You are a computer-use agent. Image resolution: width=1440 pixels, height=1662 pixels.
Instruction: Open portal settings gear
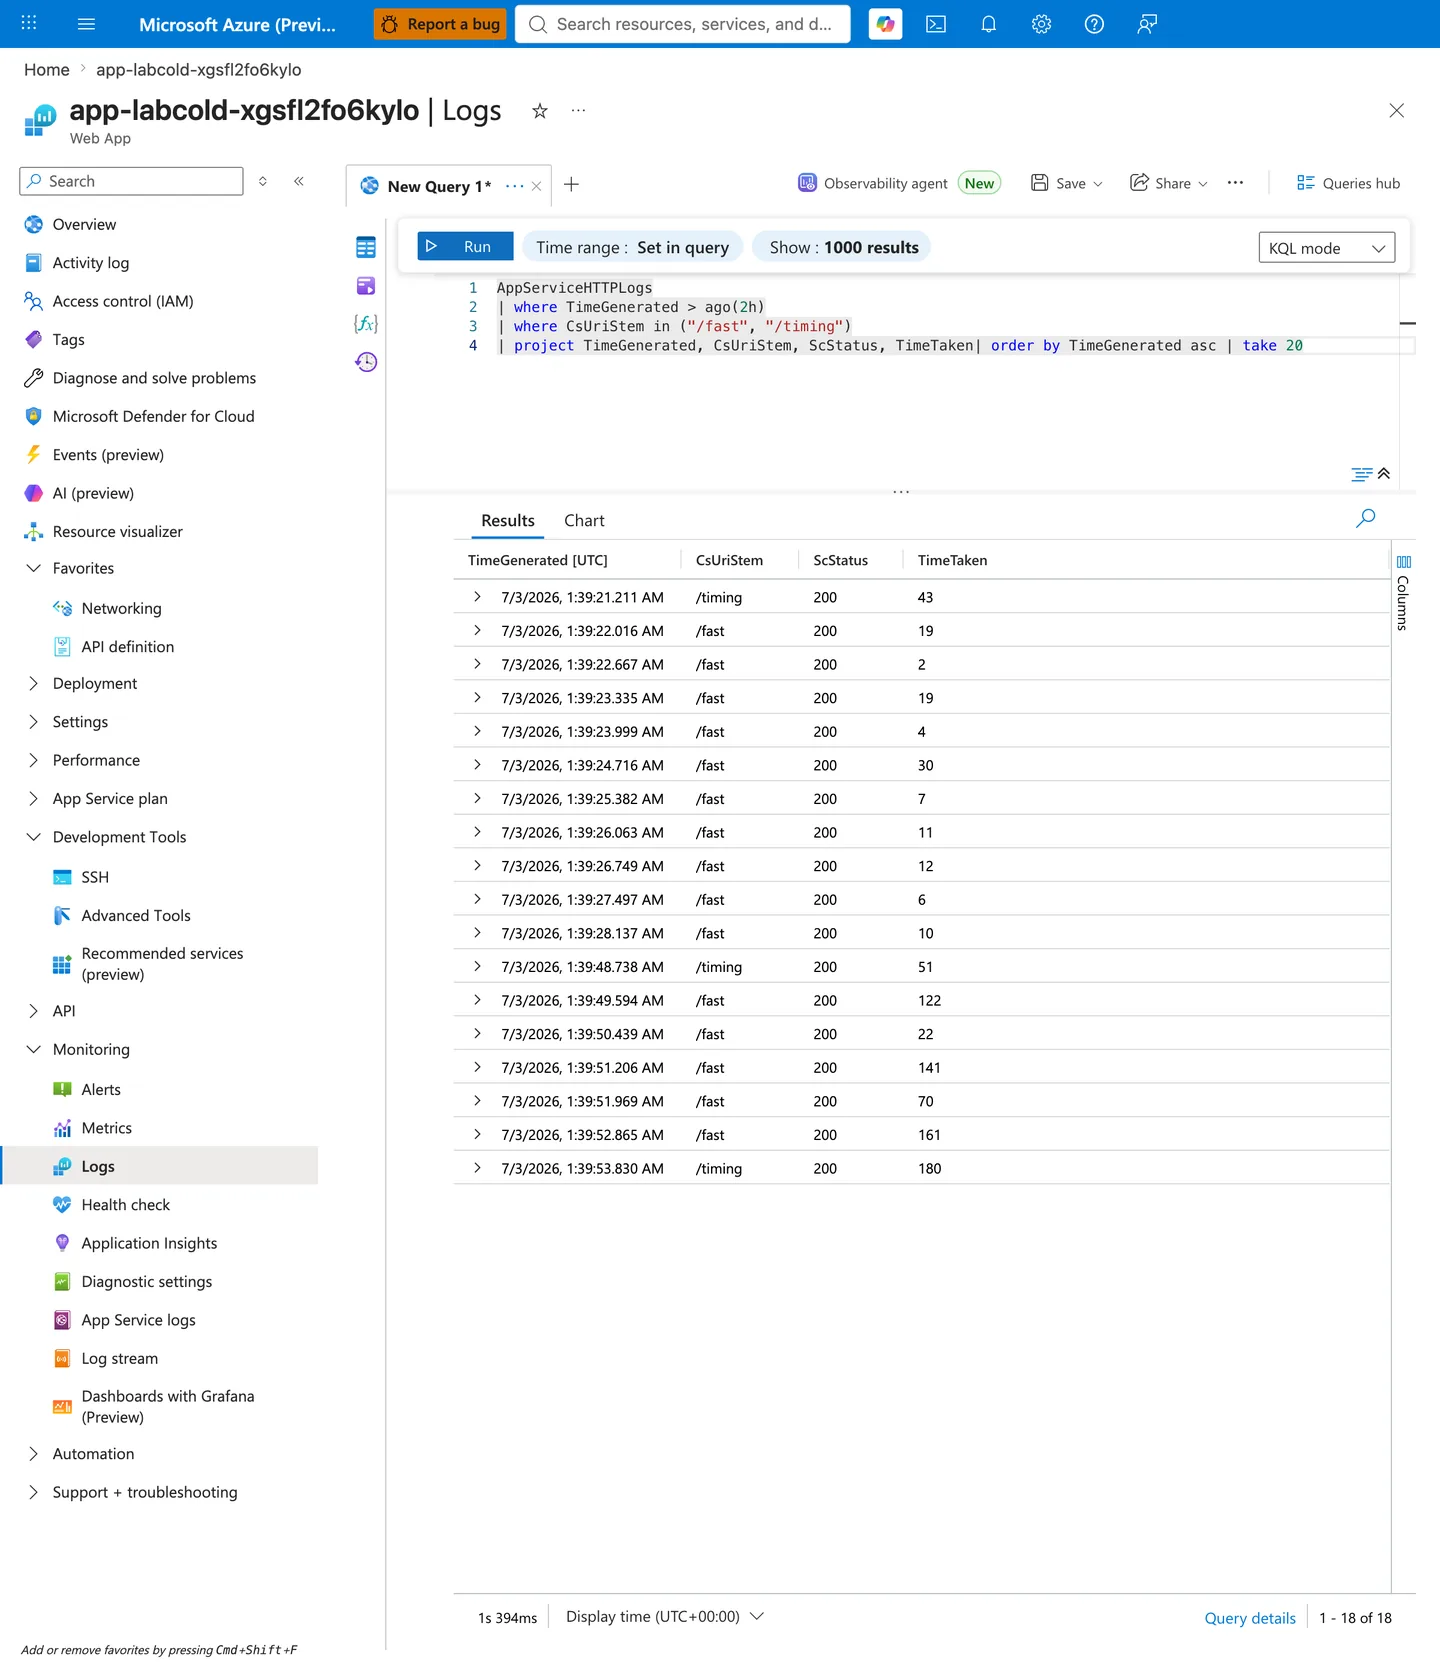[1041, 24]
